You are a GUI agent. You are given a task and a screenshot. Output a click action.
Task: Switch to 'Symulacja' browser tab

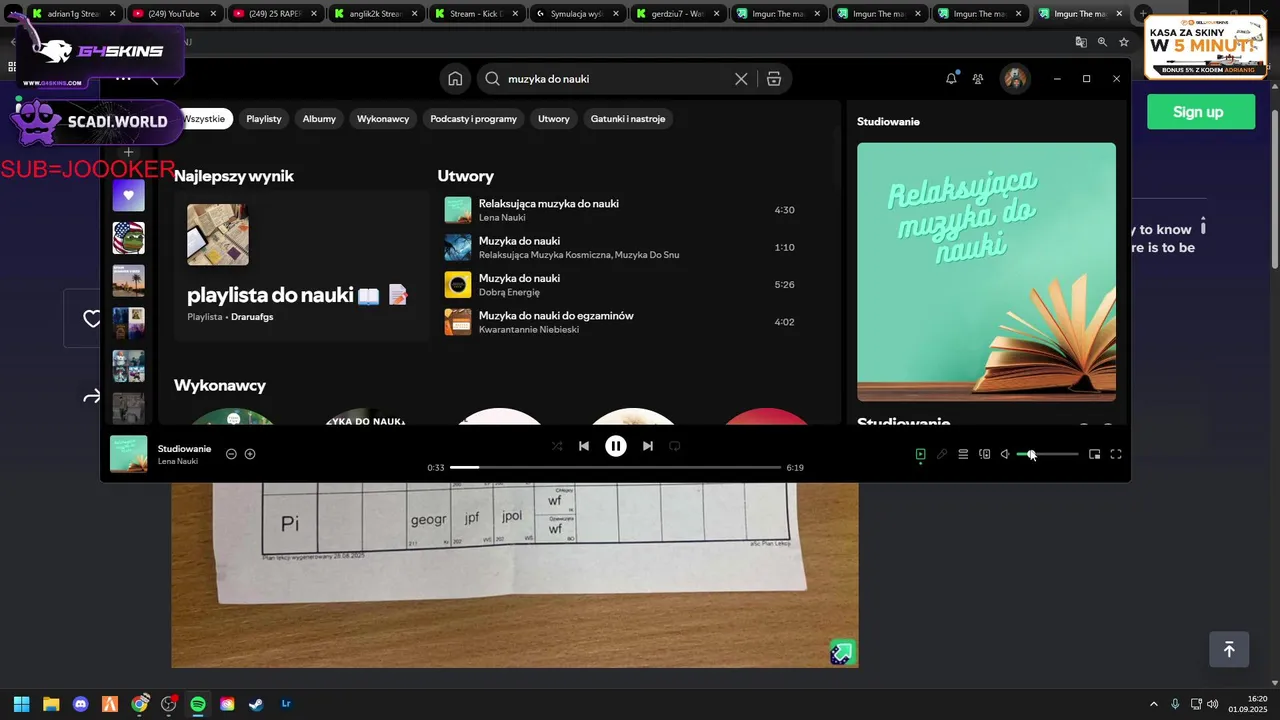point(578,14)
